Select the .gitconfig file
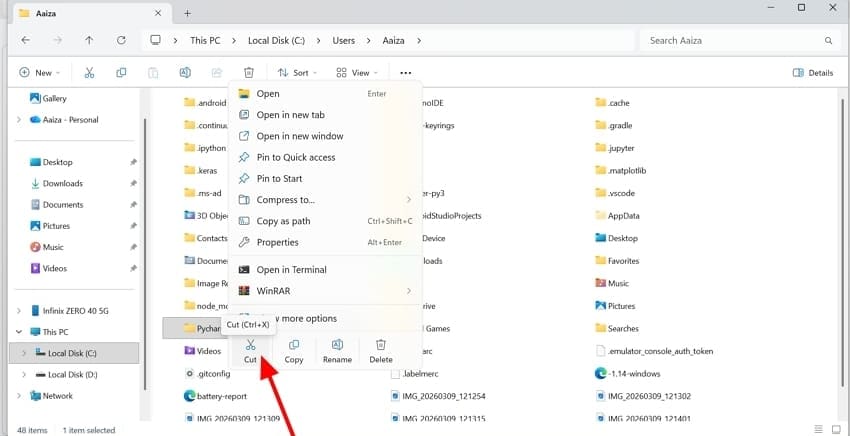Image resolution: width=850 pixels, height=436 pixels. [208, 374]
